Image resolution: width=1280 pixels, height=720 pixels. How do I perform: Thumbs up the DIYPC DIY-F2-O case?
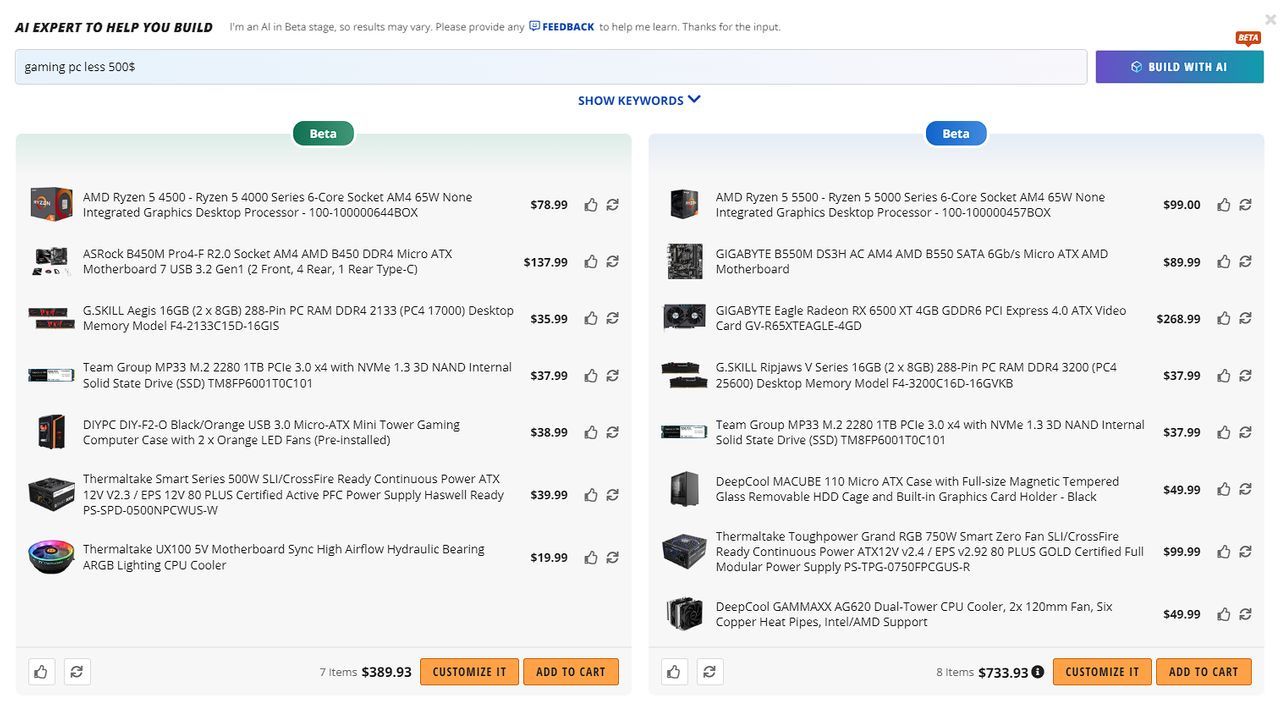[x=591, y=433]
